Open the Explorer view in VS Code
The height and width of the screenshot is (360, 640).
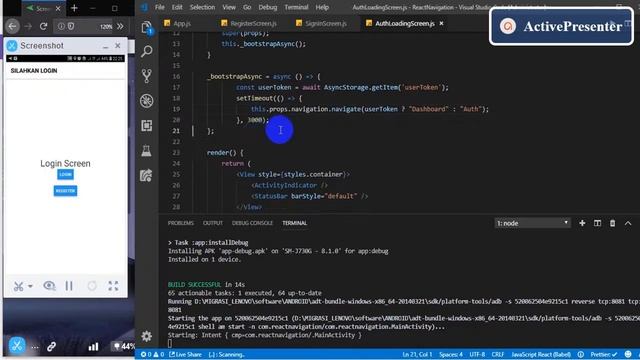pos(147,27)
